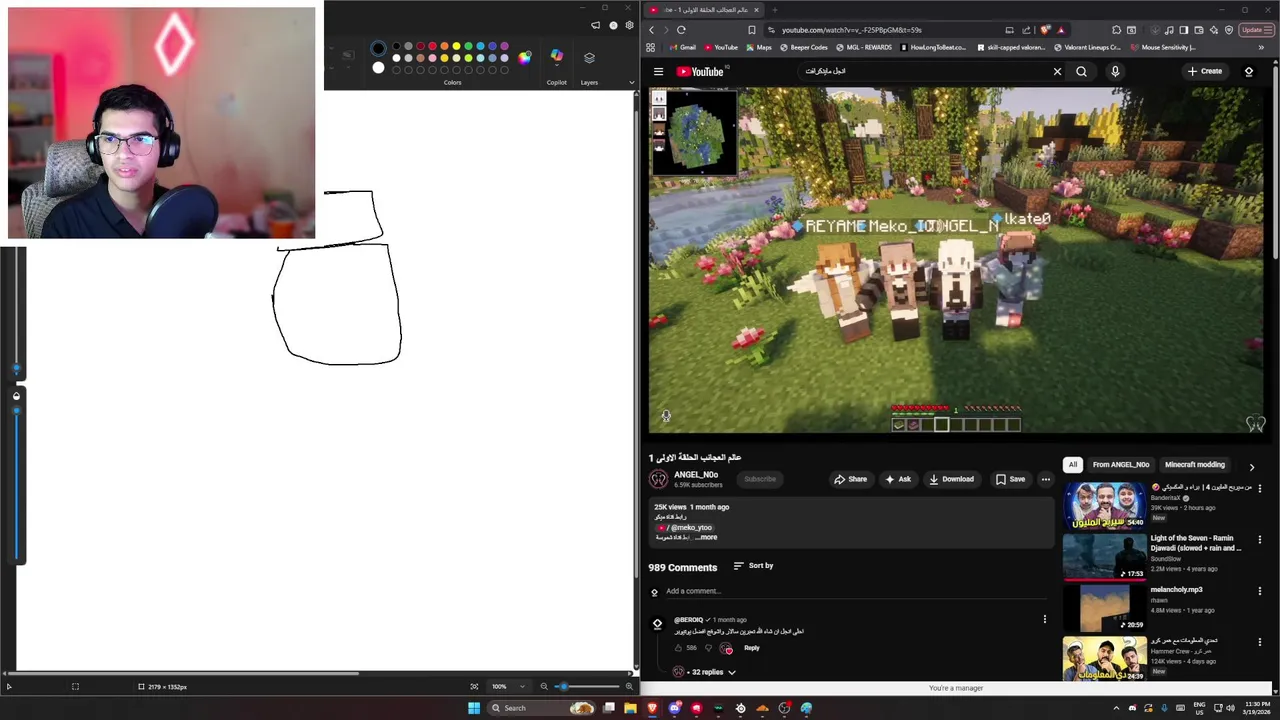Viewport: 1280px width, 720px height.
Task: Click the Add a comment field
Action: coord(855,591)
